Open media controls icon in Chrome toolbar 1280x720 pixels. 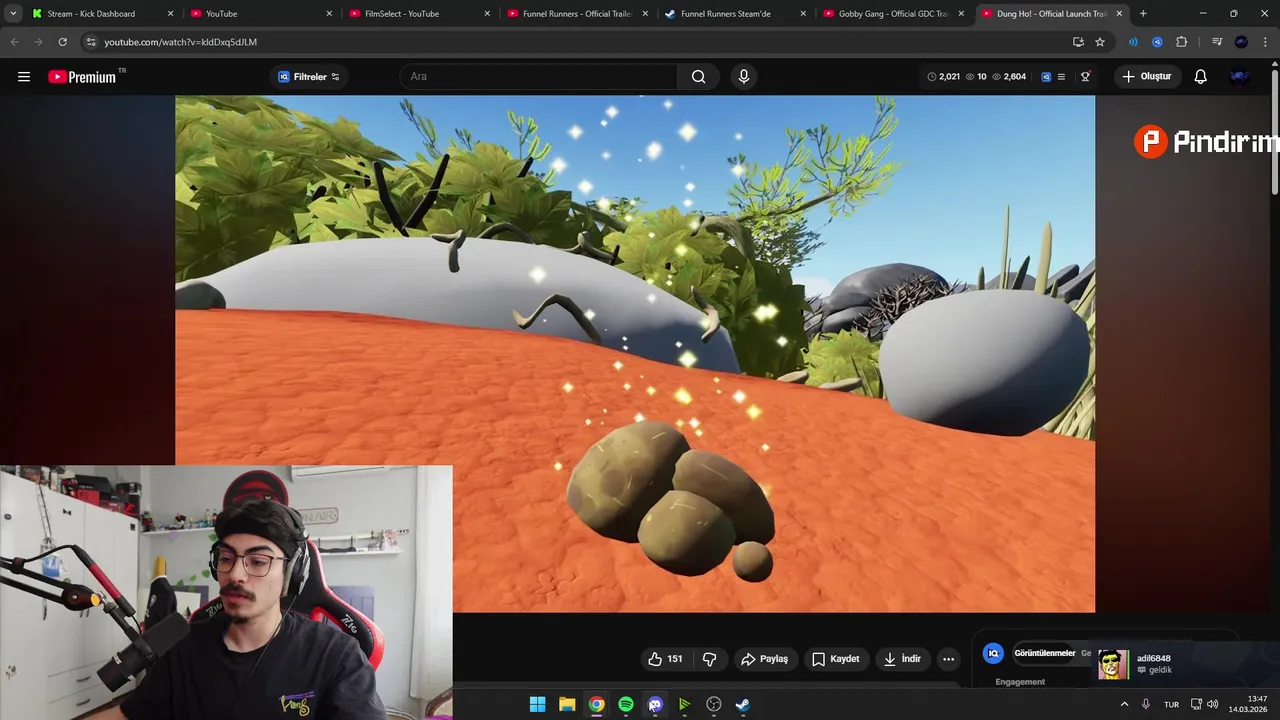coord(1217,42)
